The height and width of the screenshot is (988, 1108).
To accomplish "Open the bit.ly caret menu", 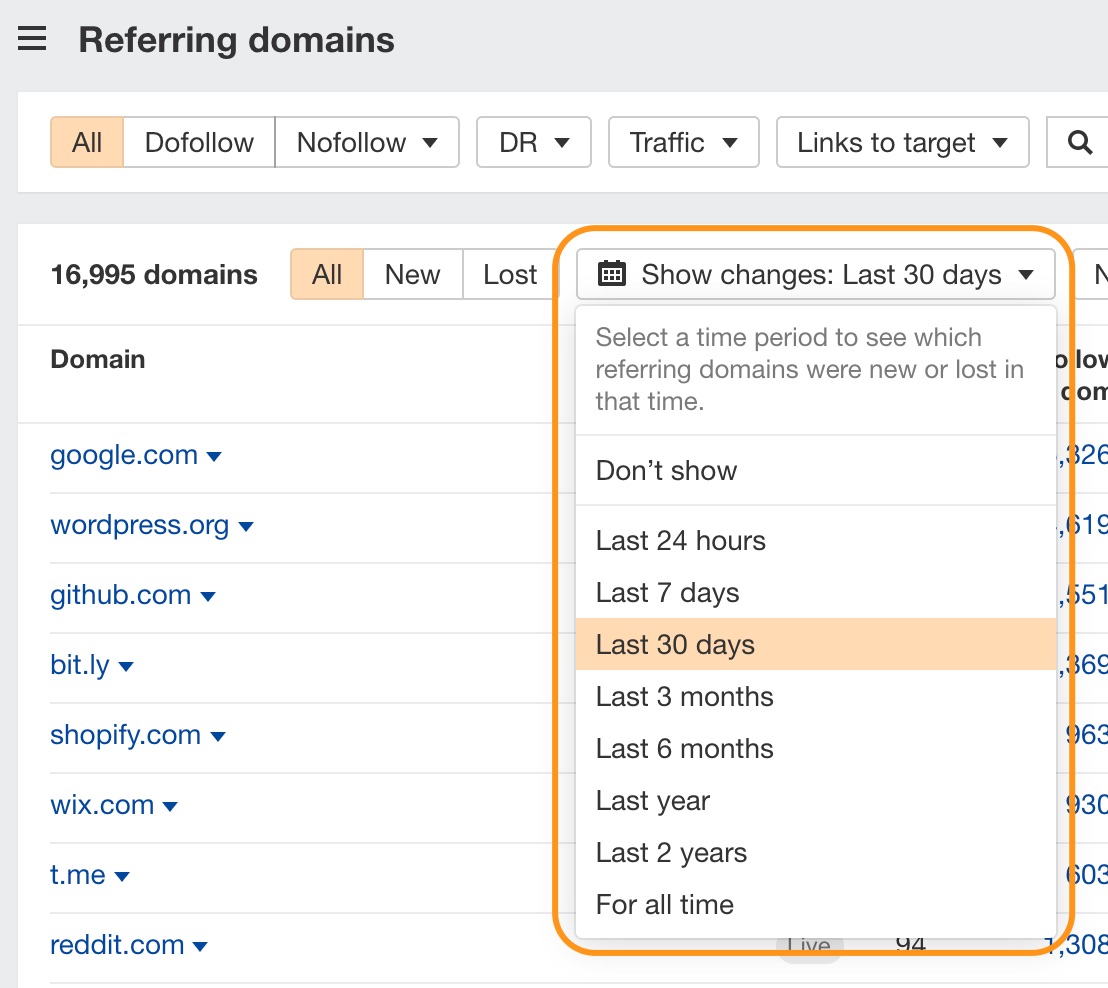I will pyautogui.click(x=126, y=667).
